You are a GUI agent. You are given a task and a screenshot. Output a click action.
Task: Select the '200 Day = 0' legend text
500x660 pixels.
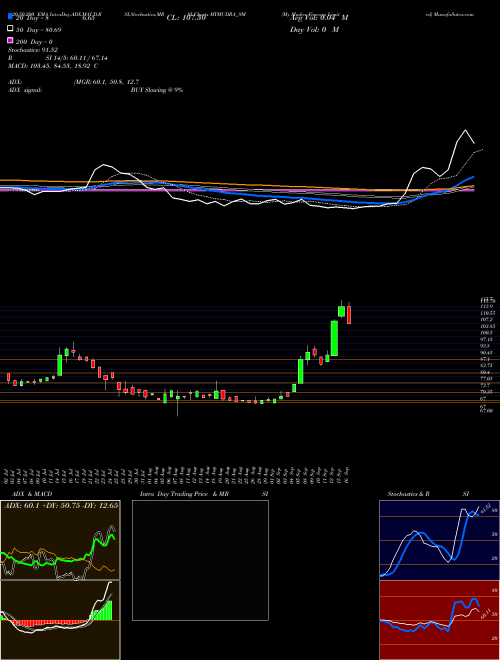click(34, 42)
